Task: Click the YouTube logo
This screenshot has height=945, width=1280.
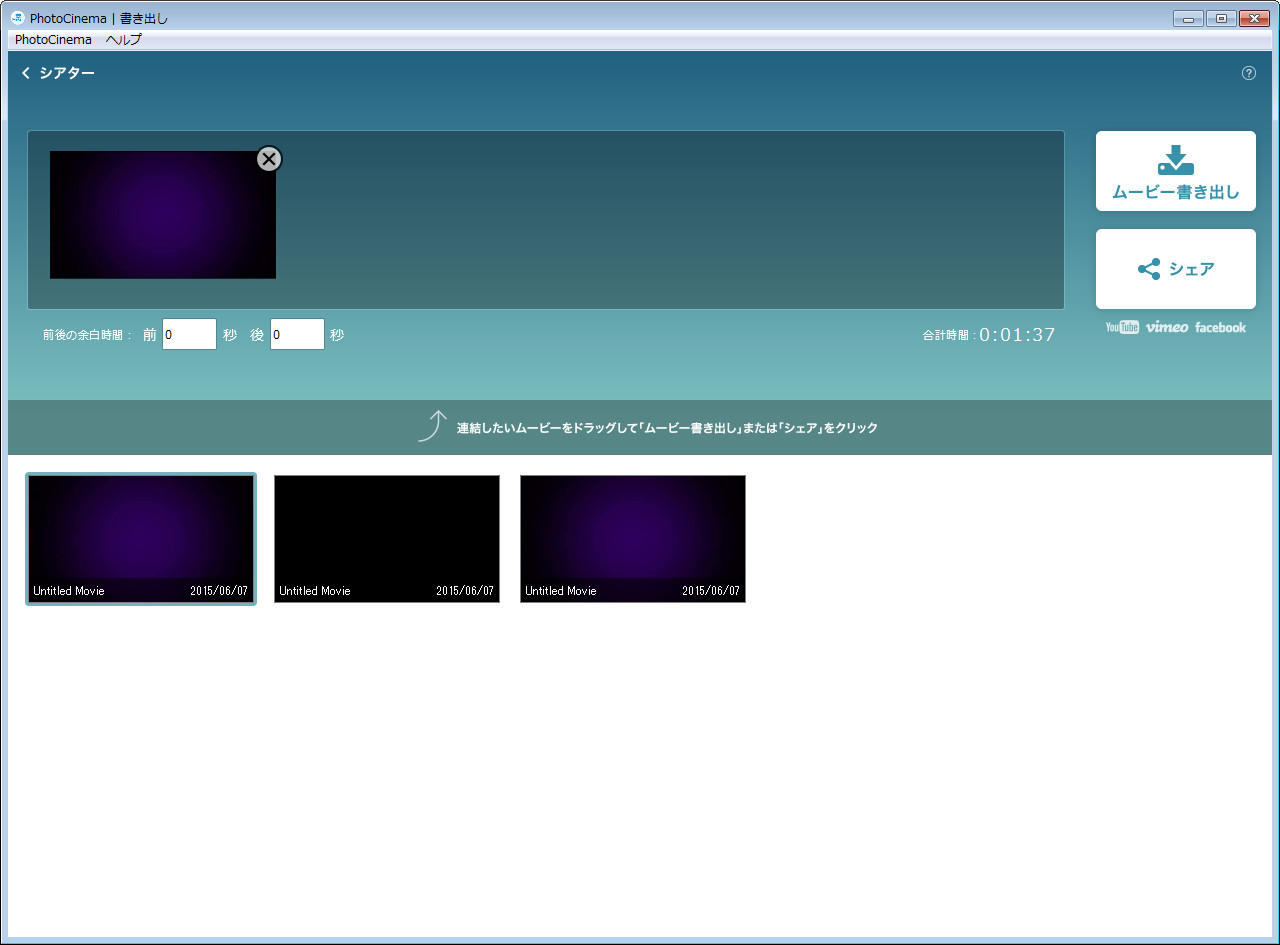Action: [1122, 327]
